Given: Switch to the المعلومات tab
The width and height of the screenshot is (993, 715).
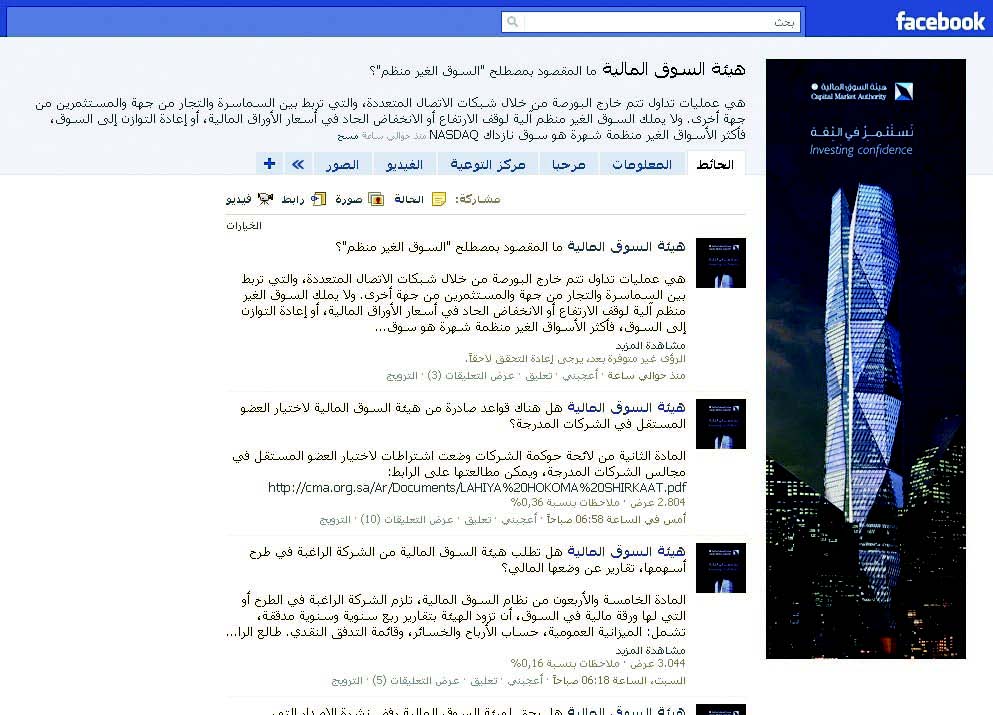Looking at the screenshot, I should pos(642,163).
